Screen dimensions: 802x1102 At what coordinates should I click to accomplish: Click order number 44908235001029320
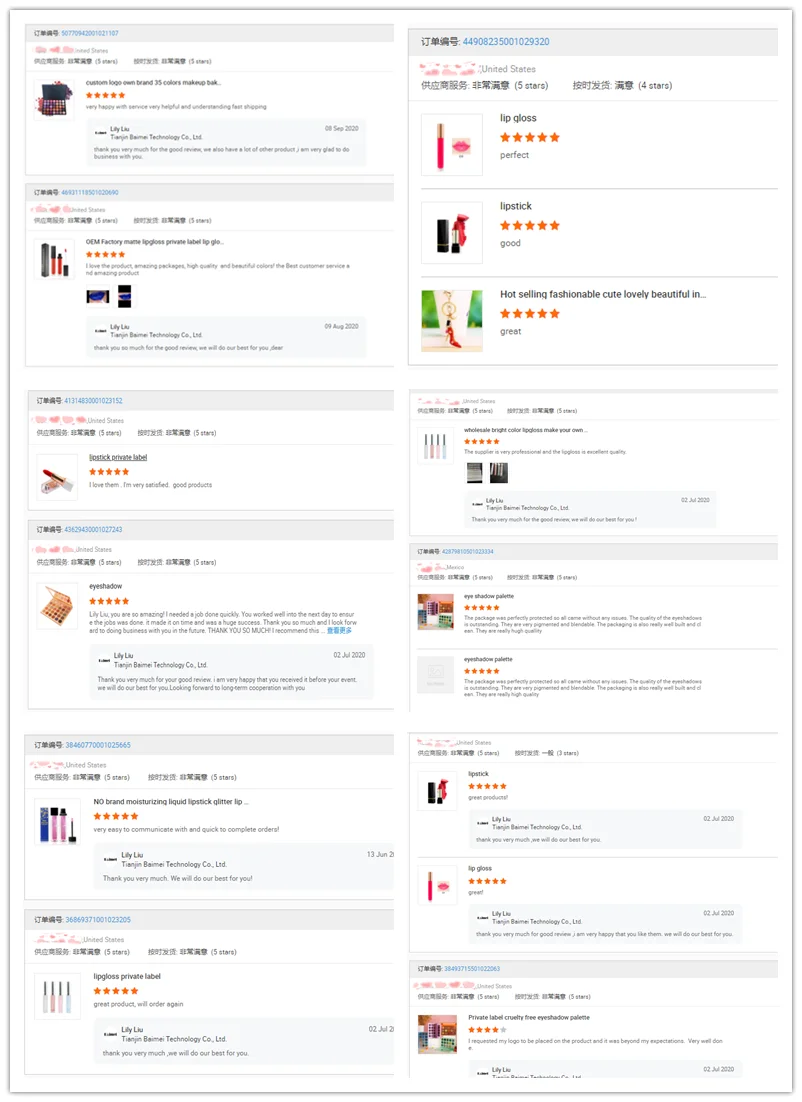pyautogui.click(x=505, y=42)
